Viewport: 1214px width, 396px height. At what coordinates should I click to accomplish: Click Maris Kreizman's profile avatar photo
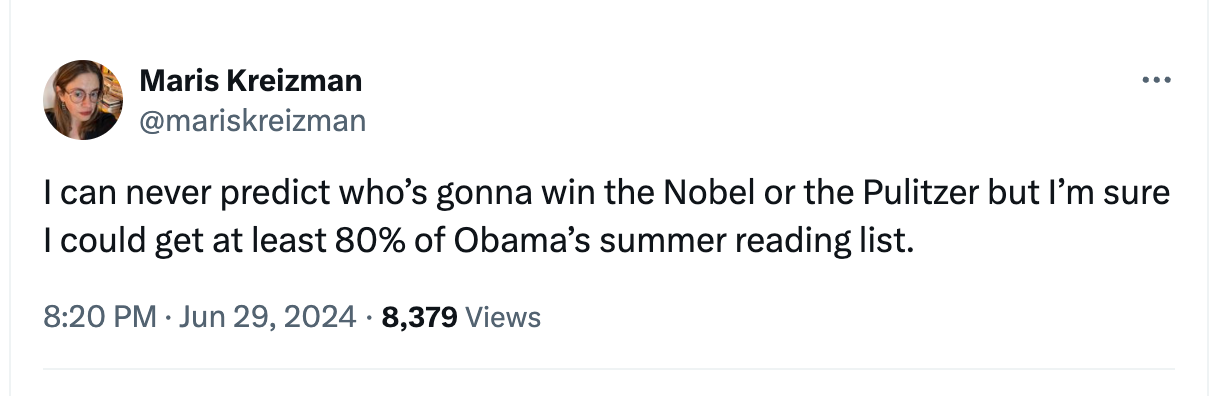pos(82,100)
